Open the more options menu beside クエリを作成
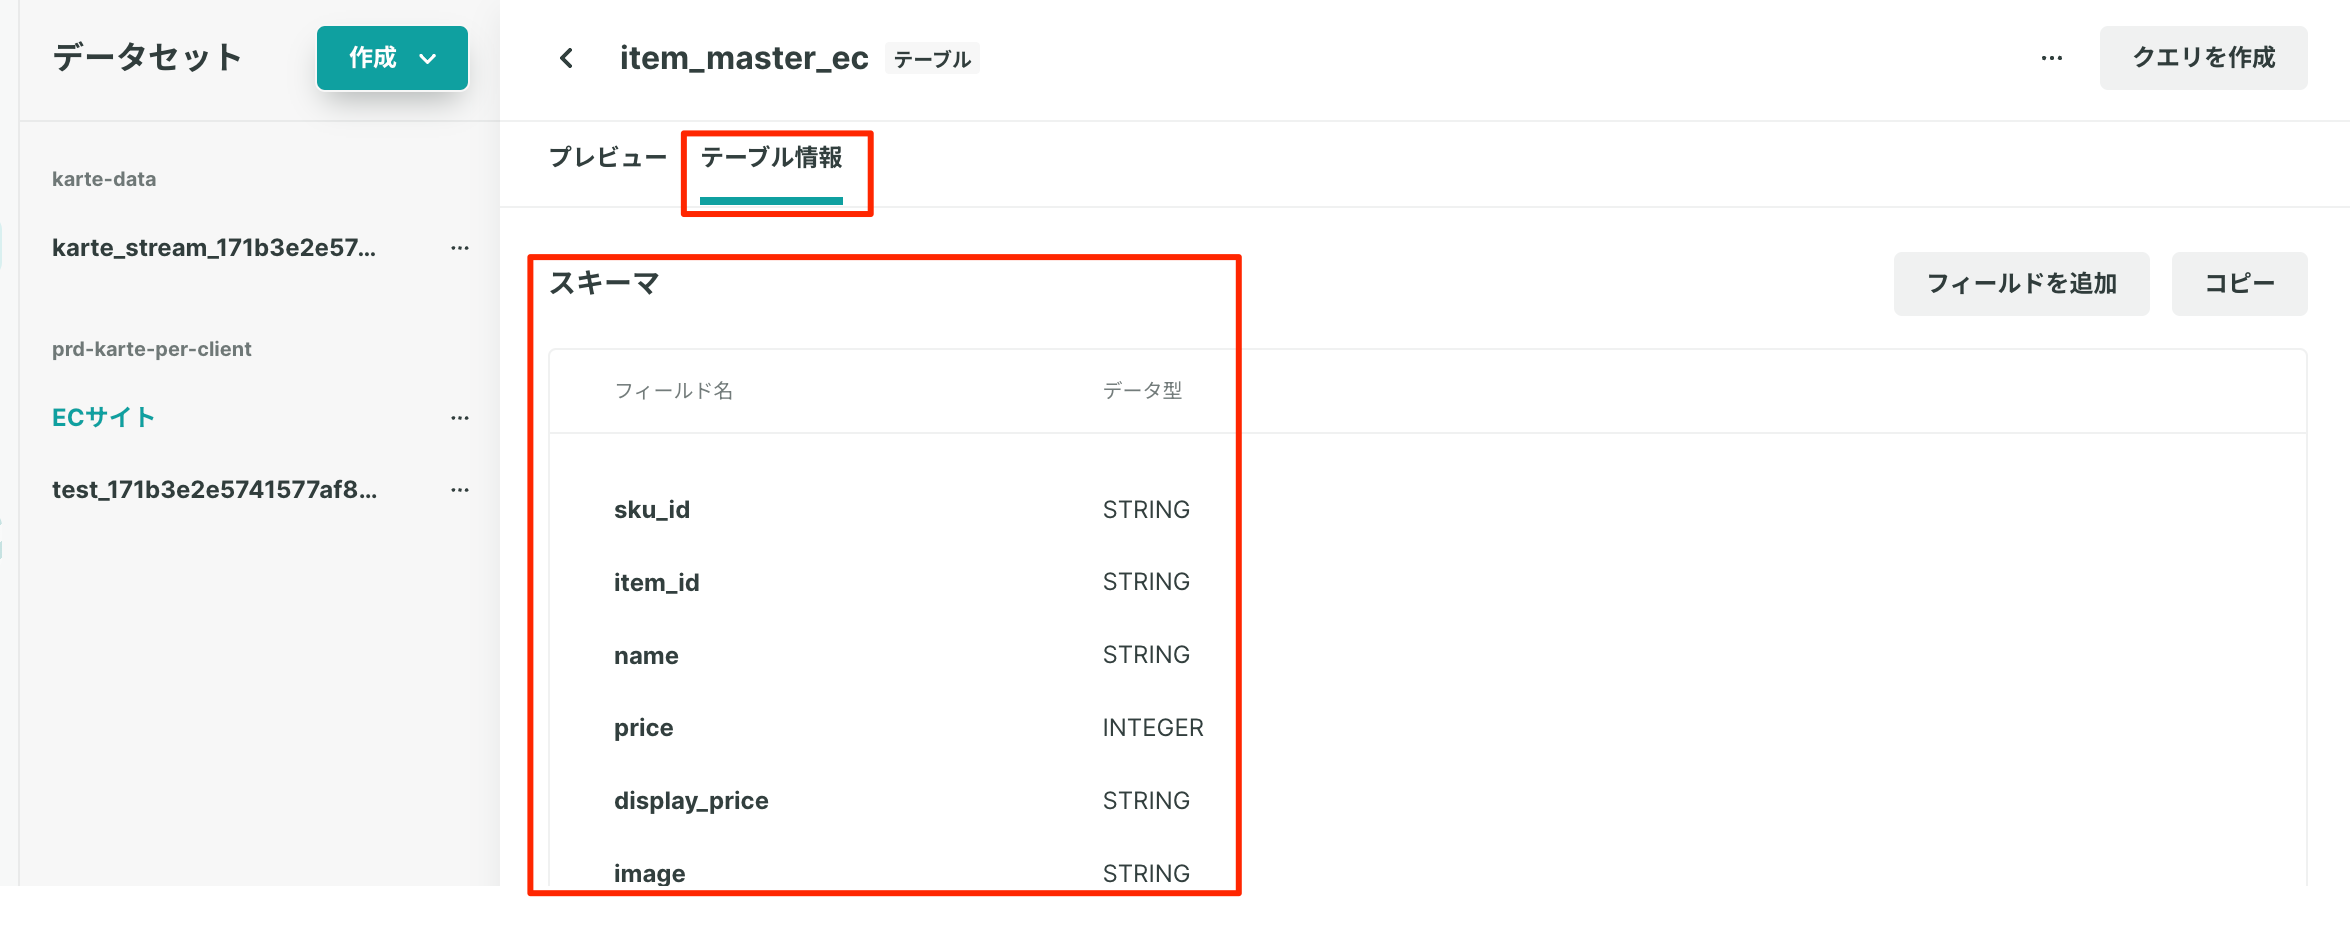The width and height of the screenshot is (2350, 938). [x=2052, y=58]
